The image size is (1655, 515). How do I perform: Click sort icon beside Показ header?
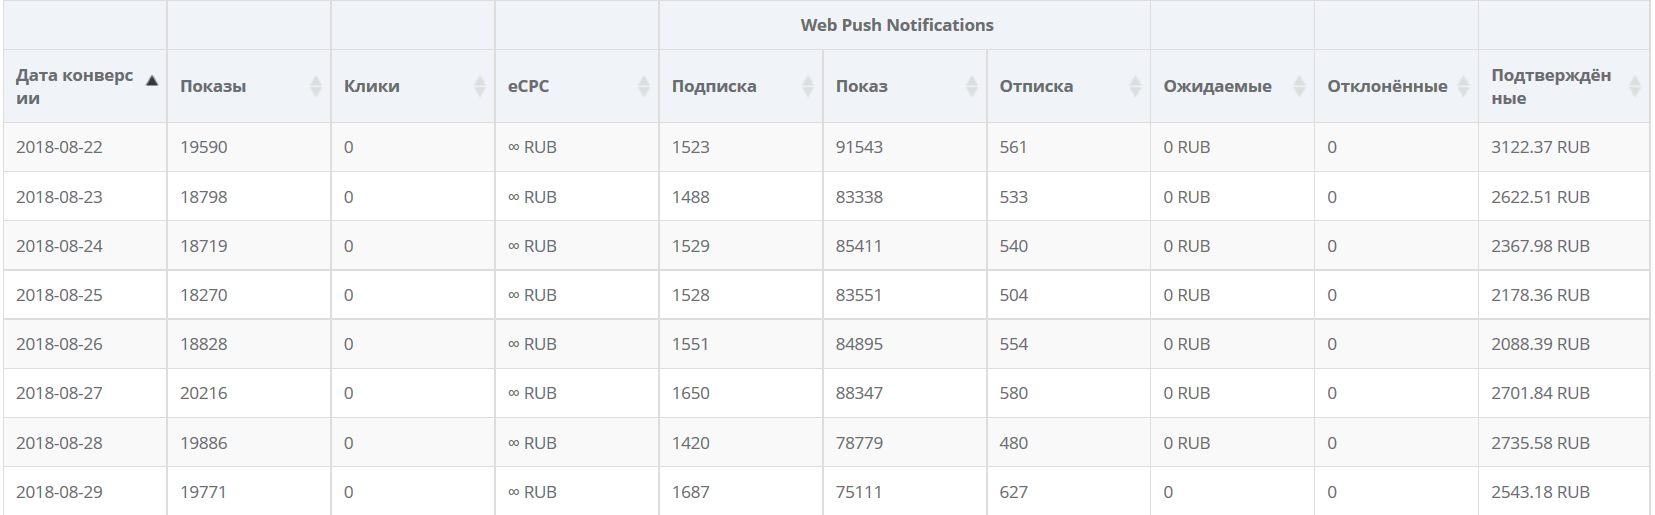(x=972, y=86)
